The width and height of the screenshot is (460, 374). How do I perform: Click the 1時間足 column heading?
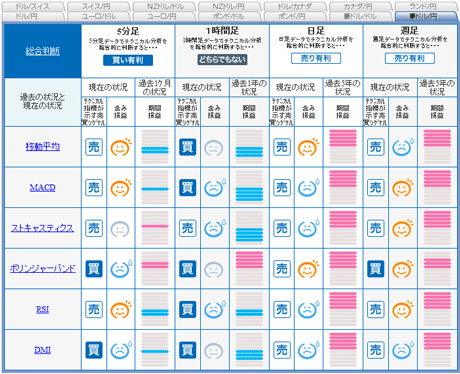point(222,31)
